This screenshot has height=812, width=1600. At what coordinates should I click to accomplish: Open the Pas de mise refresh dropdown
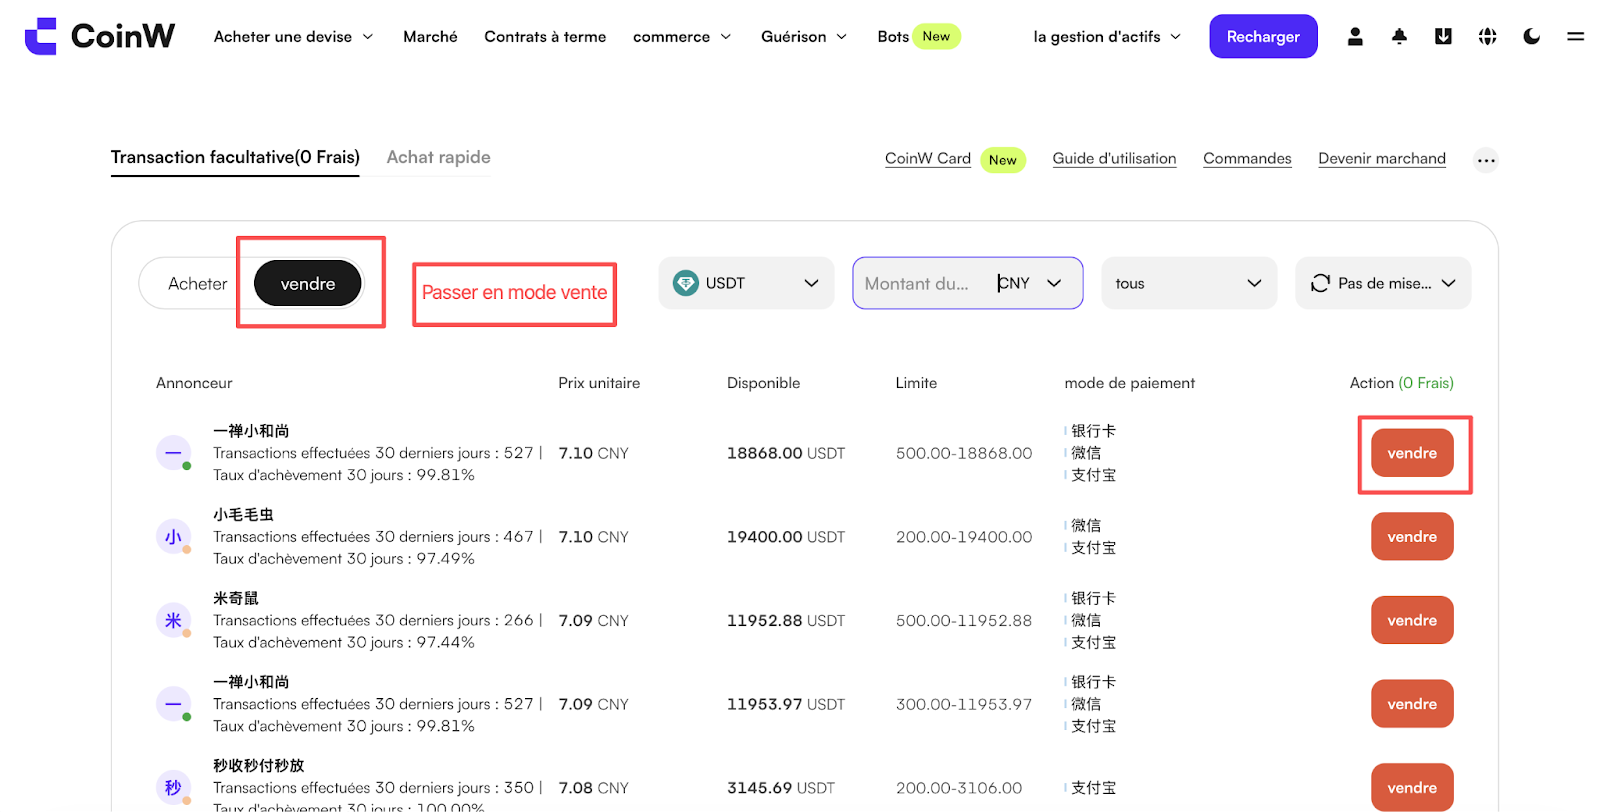[x=1383, y=283]
